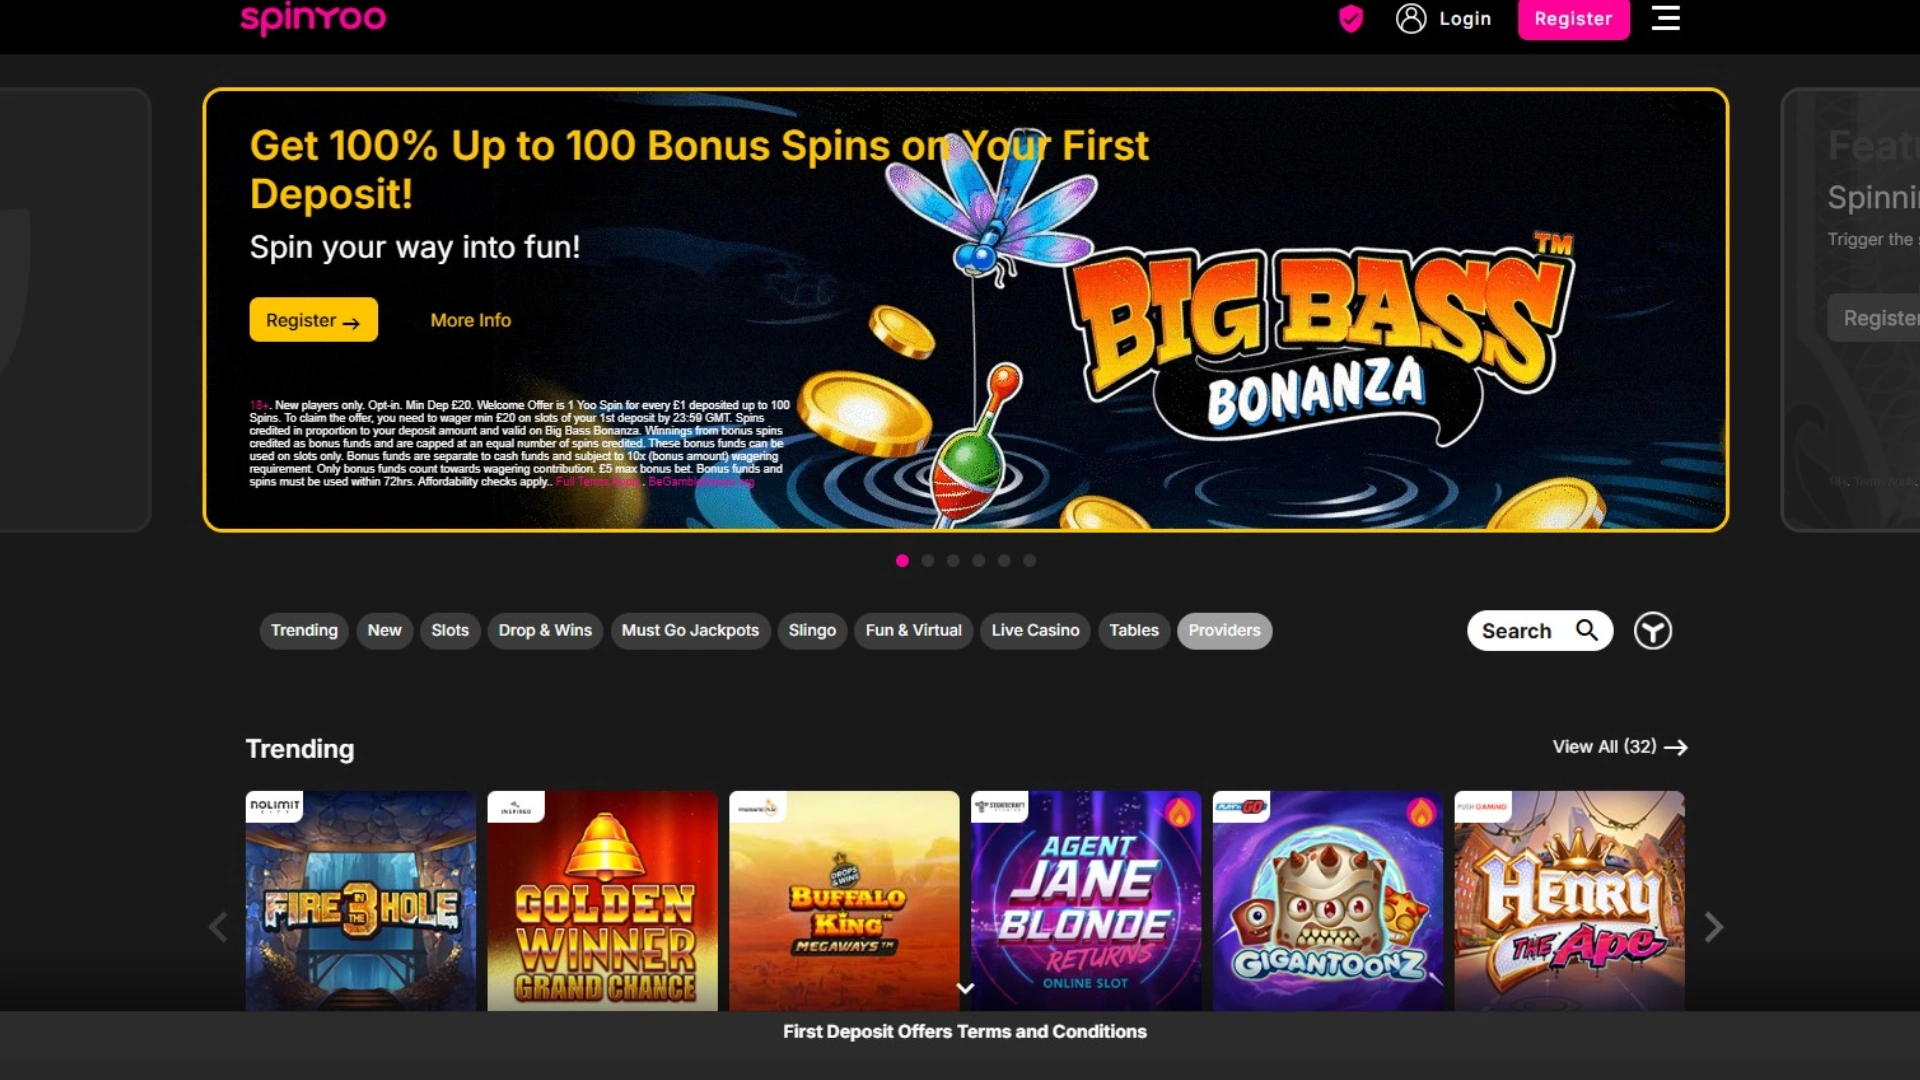Select the first carousel dot
The height and width of the screenshot is (1080, 1920).
click(902, 561)
